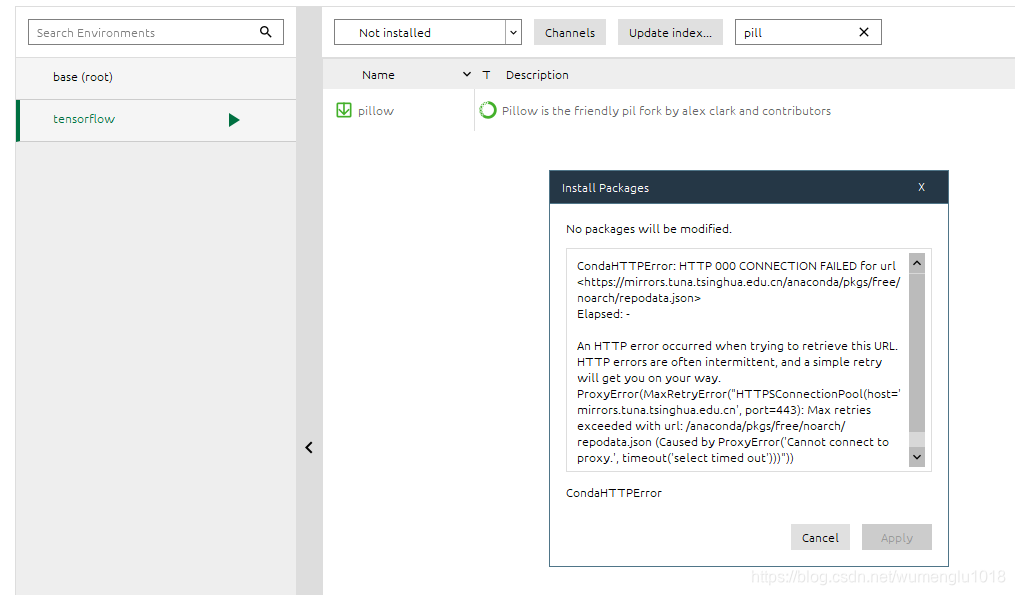This screenshot has height=595, width=1015.
Task: Click the play arrow next to tensorflow environment
Action: [x=234, y=119]
